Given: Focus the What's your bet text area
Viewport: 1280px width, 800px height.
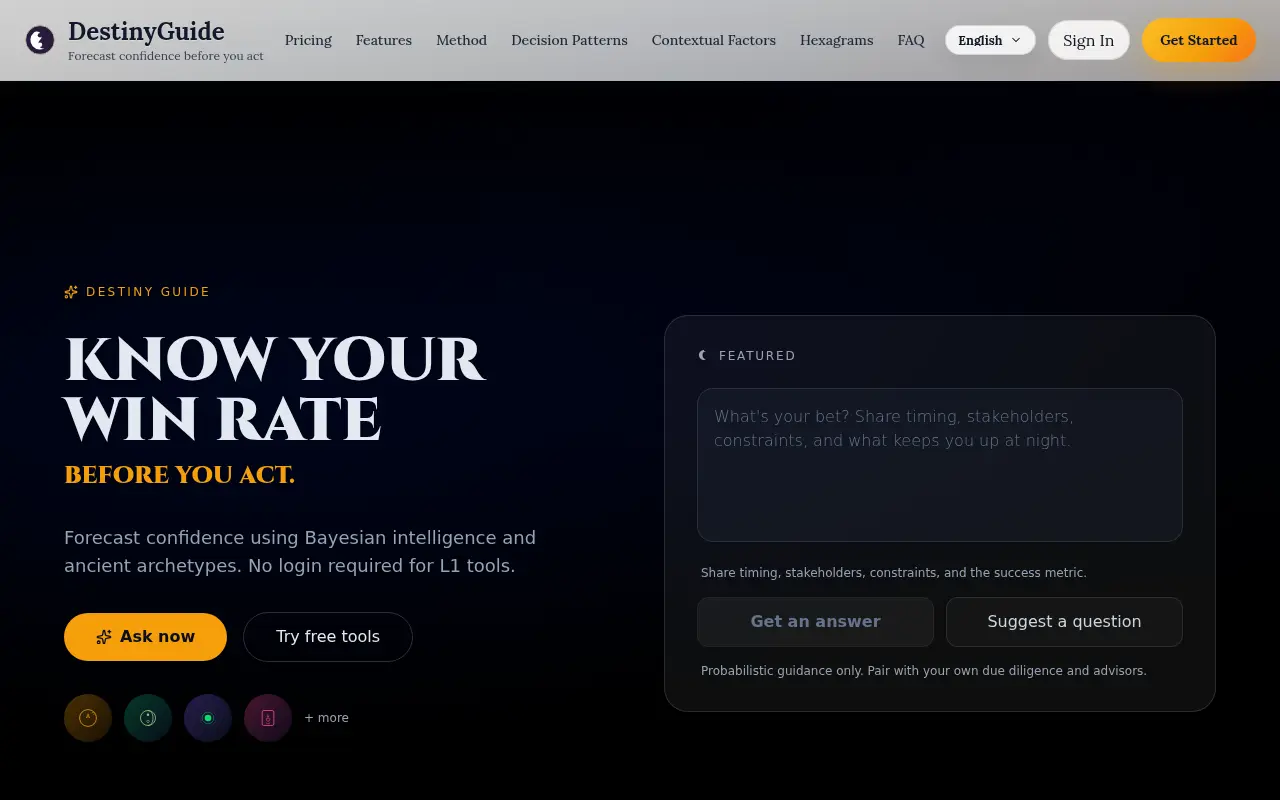Looking at the screenshot, I should coord(940,465).
